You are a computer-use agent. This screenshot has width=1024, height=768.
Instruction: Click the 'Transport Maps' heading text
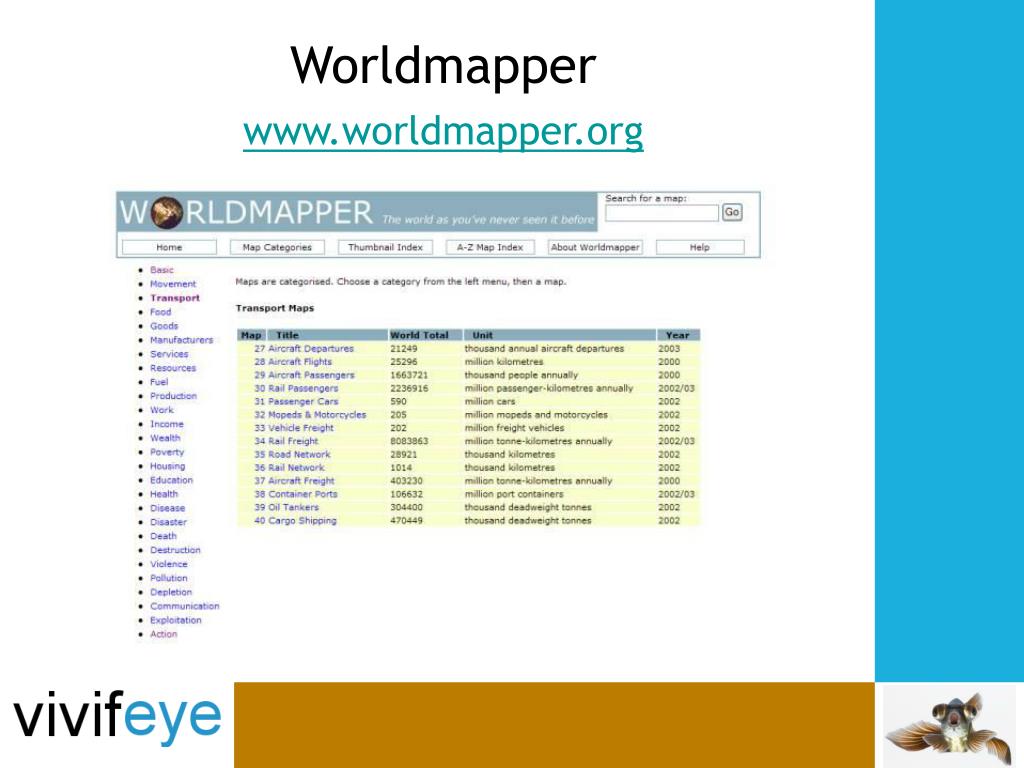point(275,308)
